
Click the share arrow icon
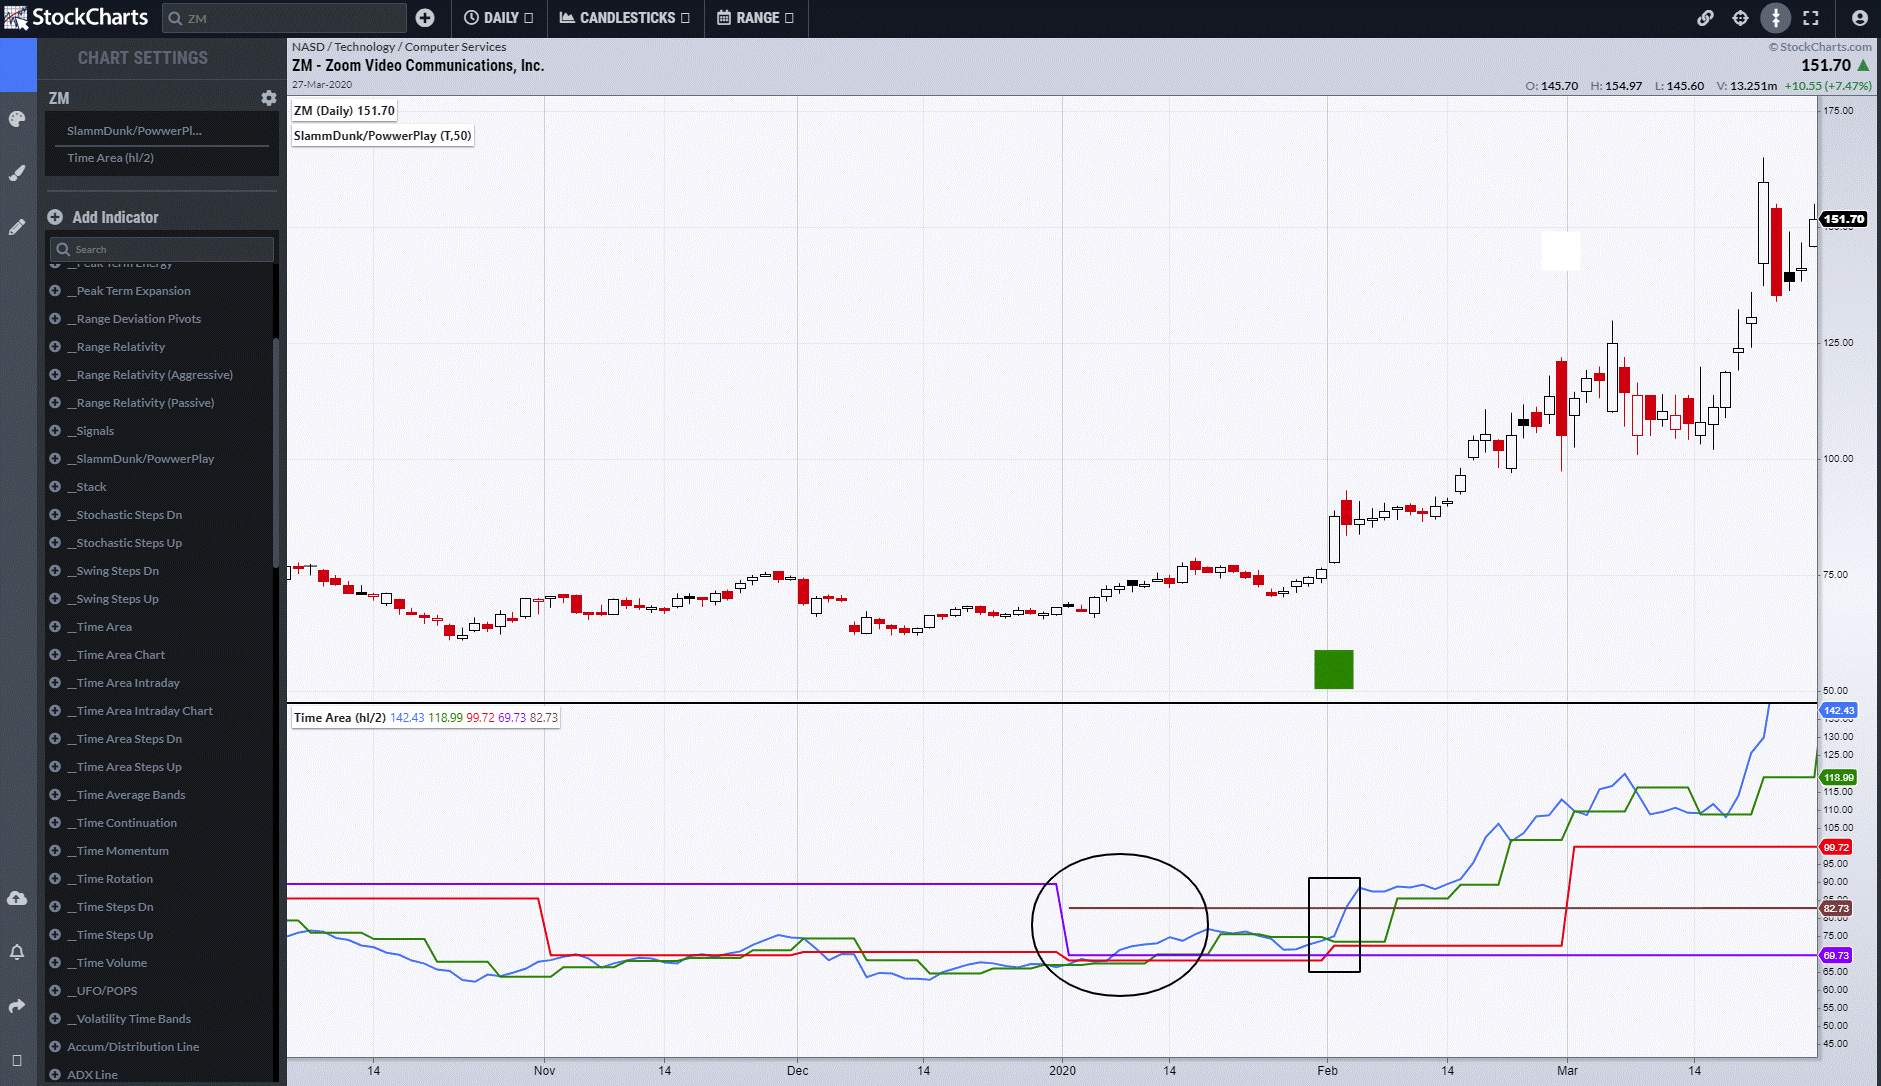coord(17,1006)
